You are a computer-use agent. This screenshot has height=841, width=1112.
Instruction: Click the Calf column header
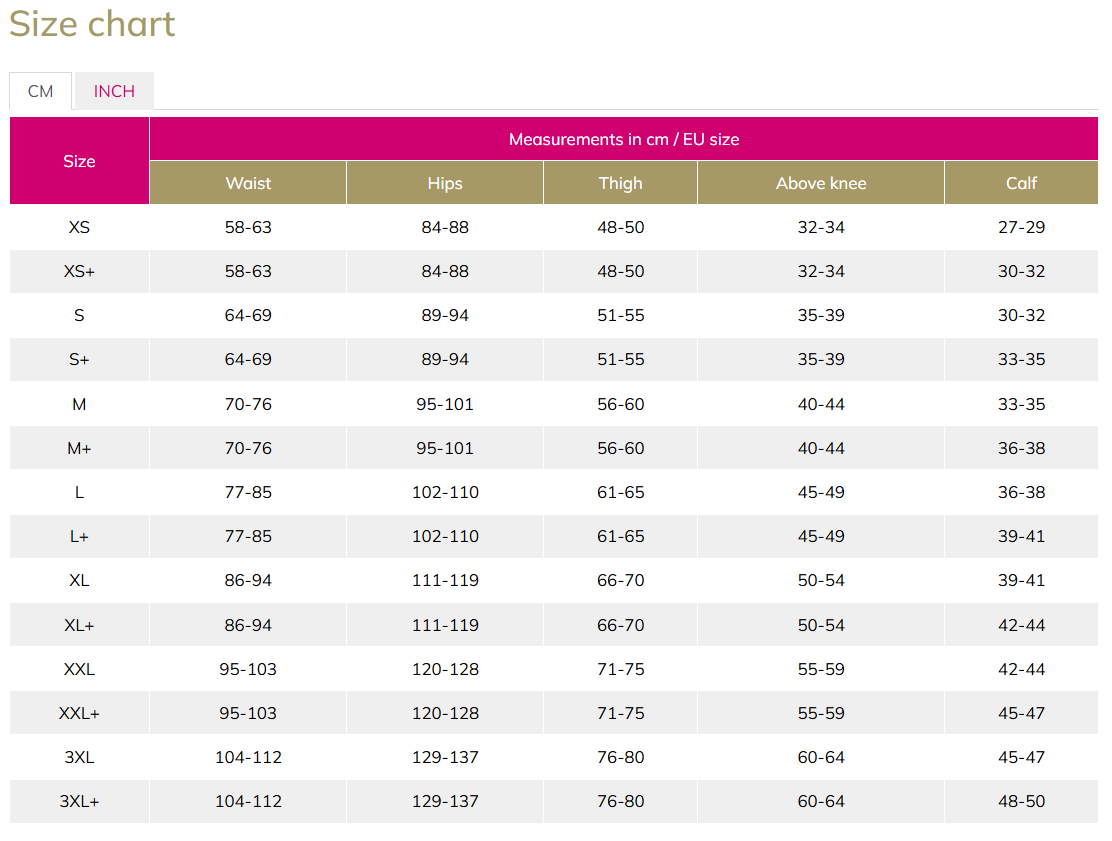pyautogui.click(x=1021, y=183)
